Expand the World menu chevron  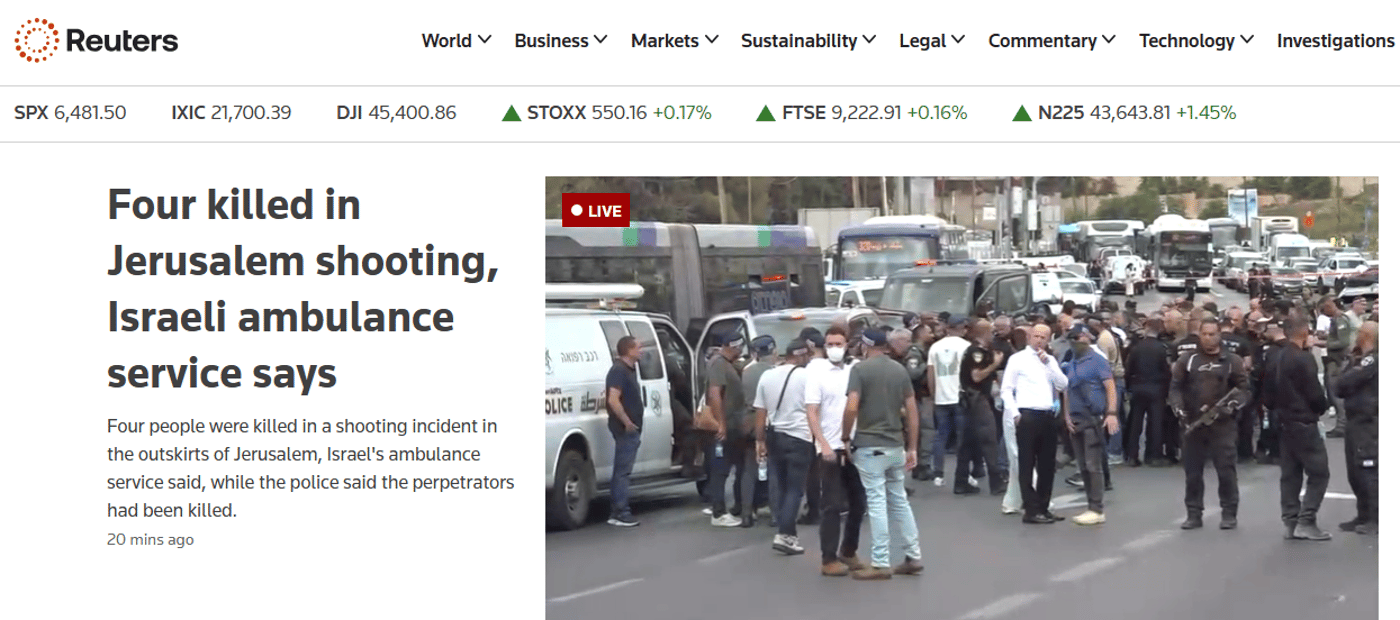click(x=485, y=40)
